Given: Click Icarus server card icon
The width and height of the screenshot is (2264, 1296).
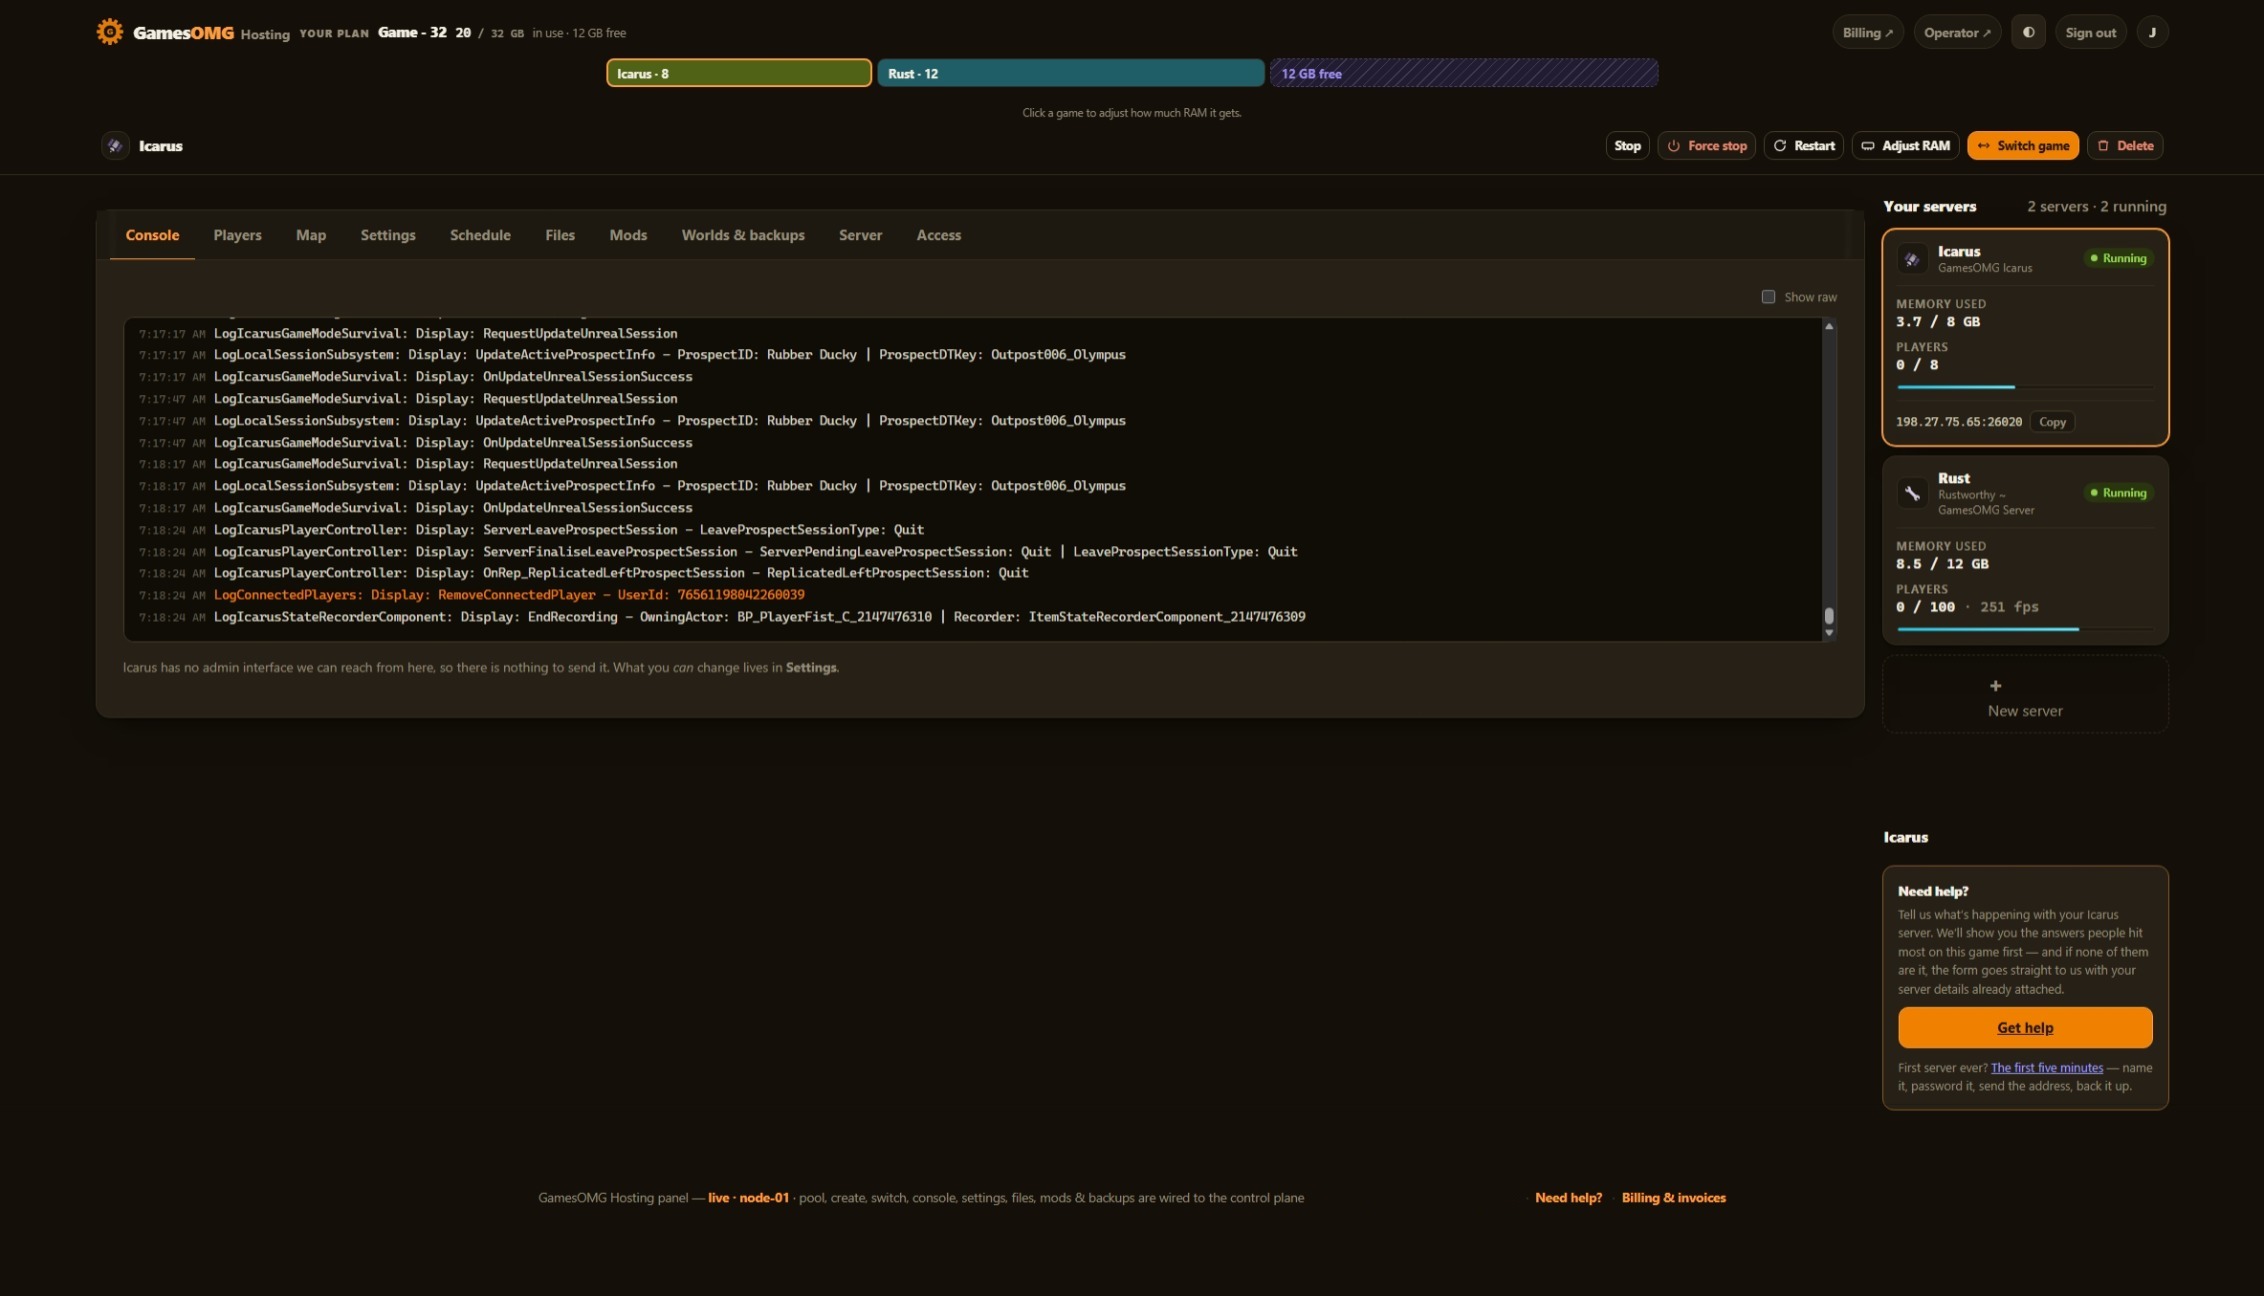Looking at the screenshot, I should point(1912,259).
